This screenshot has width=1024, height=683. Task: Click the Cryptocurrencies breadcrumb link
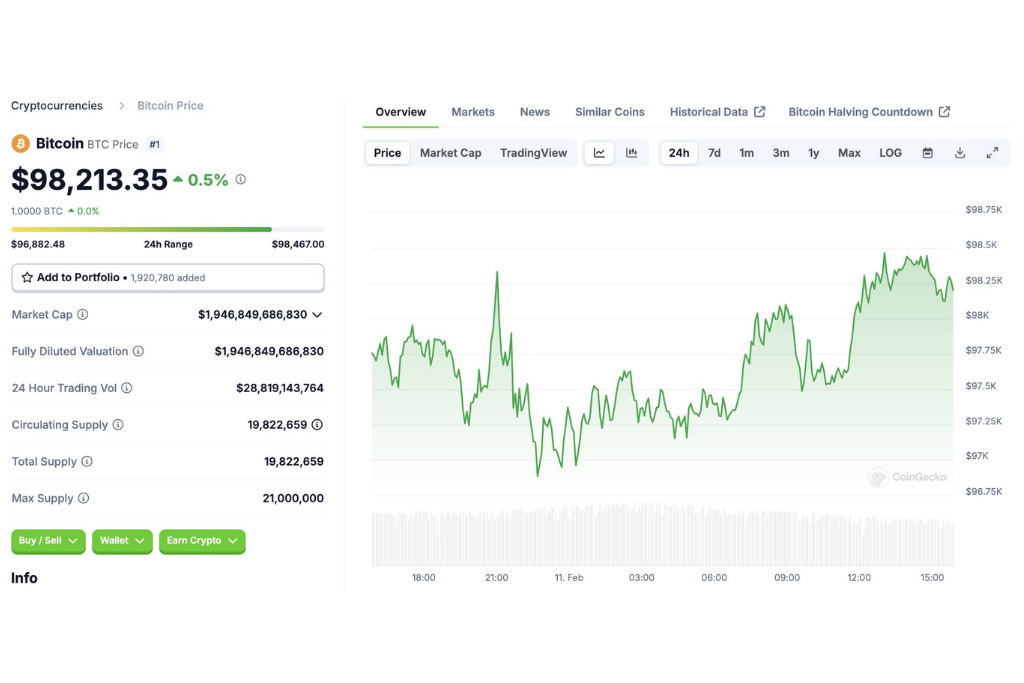[x=57, y=106]
